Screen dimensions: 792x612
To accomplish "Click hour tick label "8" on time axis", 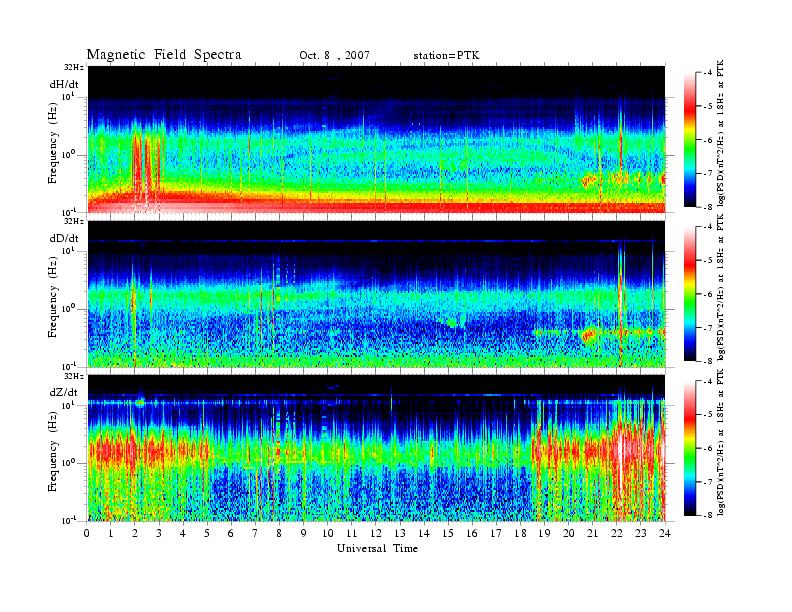I will (x=279, y=533).
